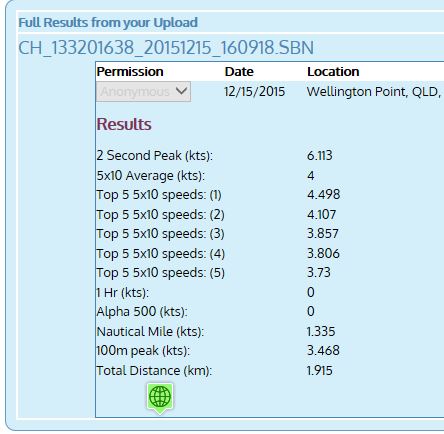Open the Anonymous permission dropdown
This screenshot has height=434, width=444.
(x=143, y=91)
